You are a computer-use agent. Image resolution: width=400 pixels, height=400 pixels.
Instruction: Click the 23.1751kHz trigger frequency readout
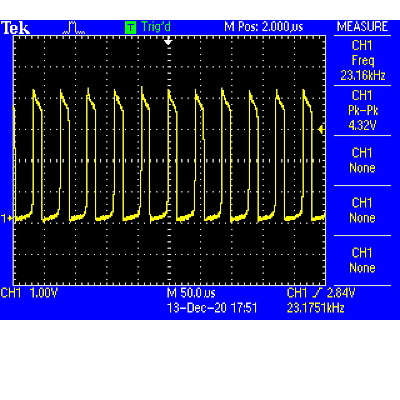[x=315, y=308]
